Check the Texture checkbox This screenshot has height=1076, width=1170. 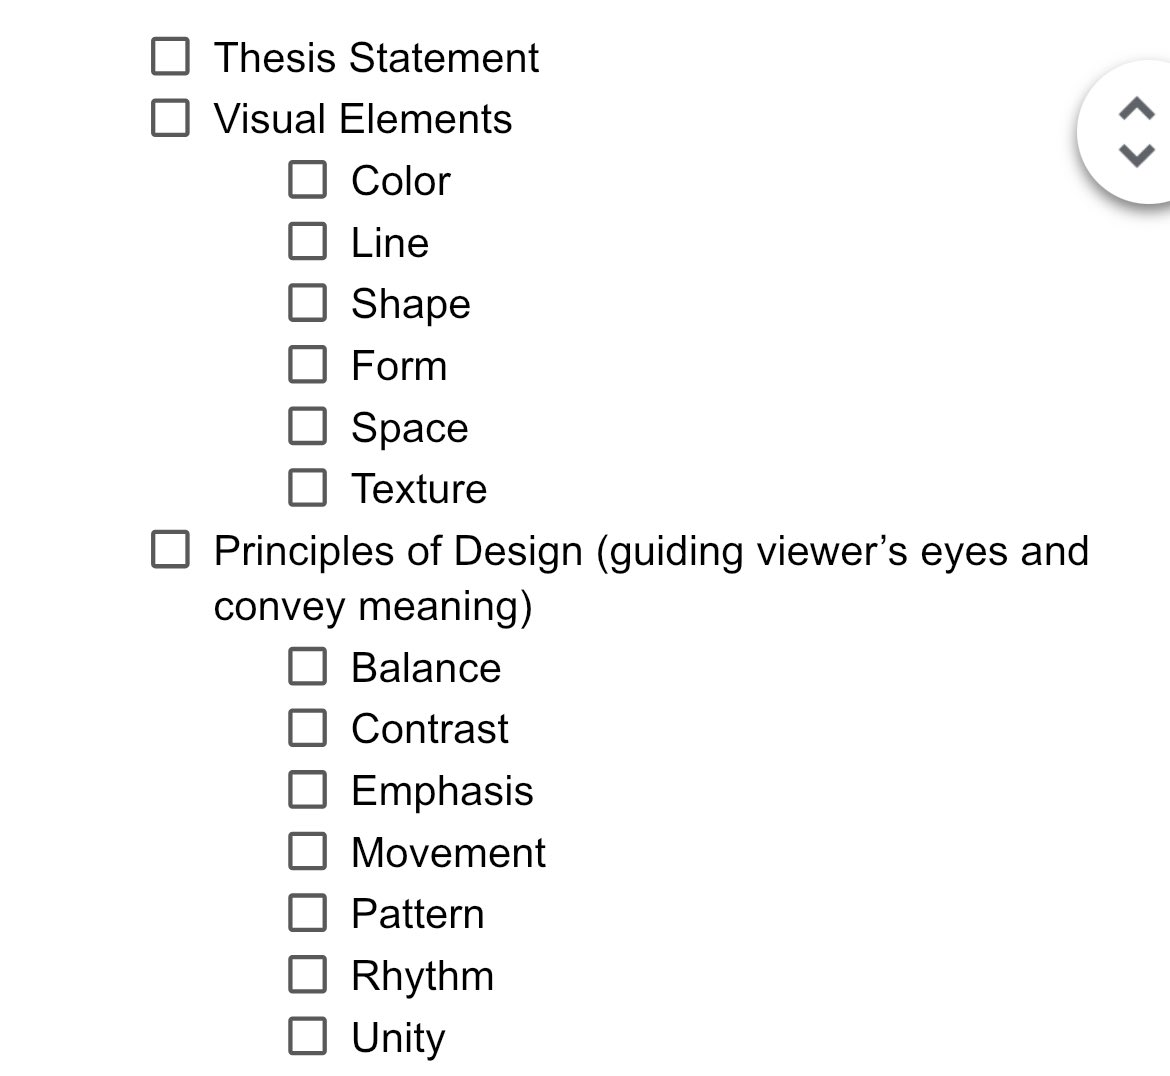pyautogui.click(x=307, y=487)
